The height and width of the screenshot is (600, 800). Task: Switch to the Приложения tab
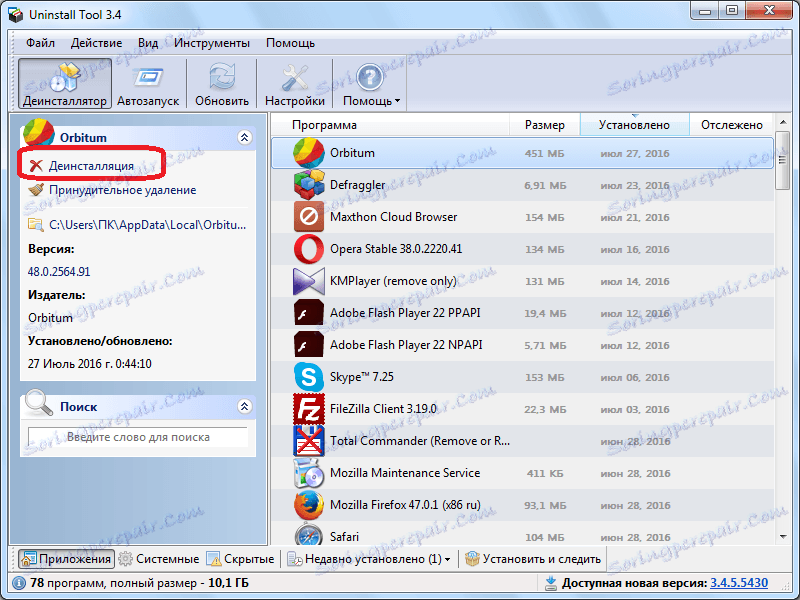[x=66, y=559]
